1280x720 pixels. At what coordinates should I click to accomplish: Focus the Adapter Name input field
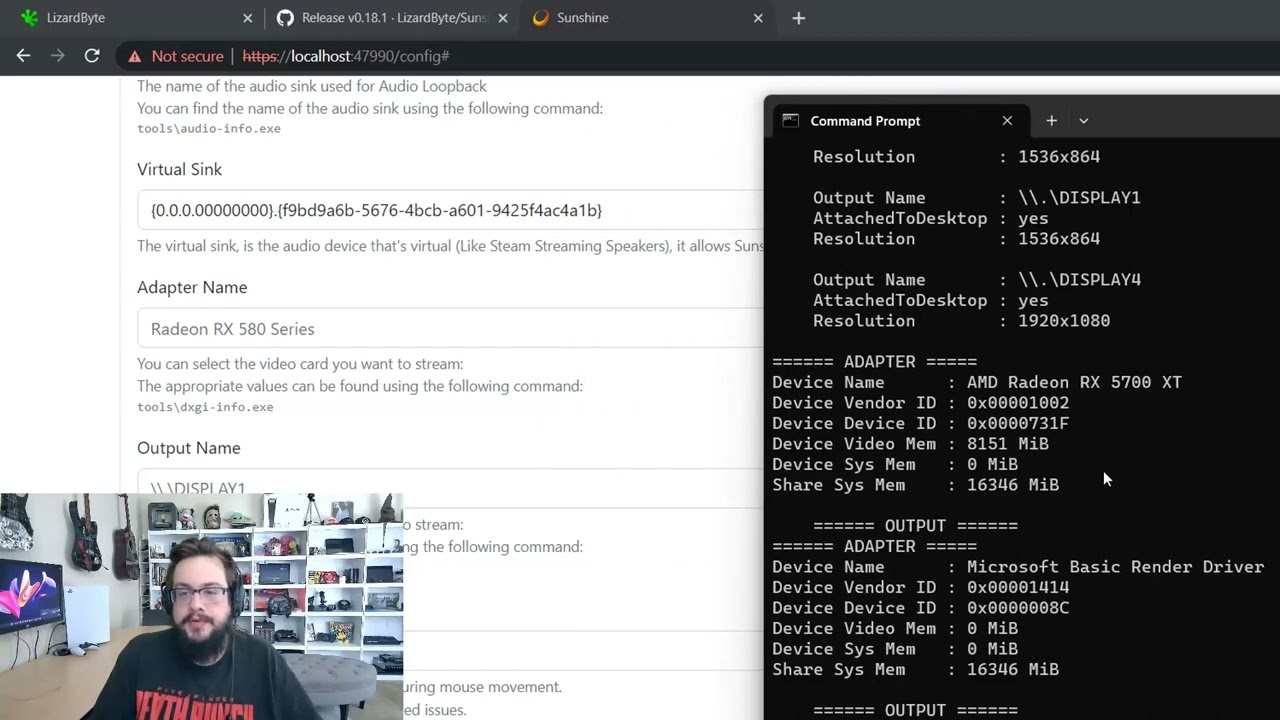450,328
